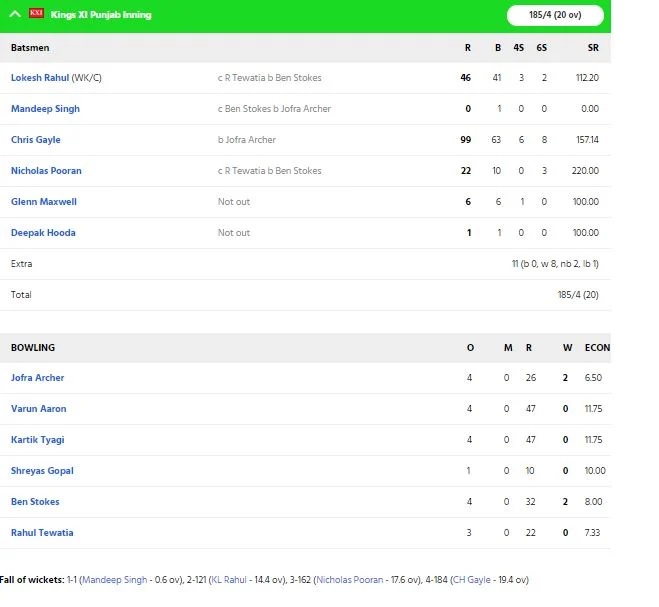Click the KXI team logo icon
The width and height of the screenshot is (659, 607).
pyautogui.click(x=36, y=13)
